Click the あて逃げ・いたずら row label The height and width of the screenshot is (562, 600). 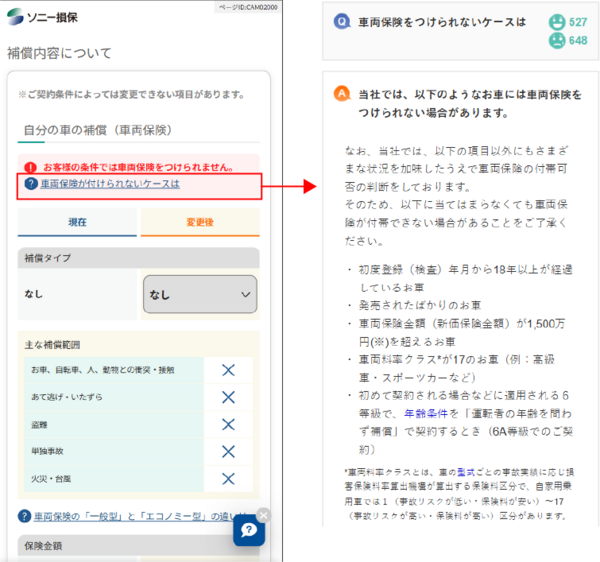click(67, 397)
